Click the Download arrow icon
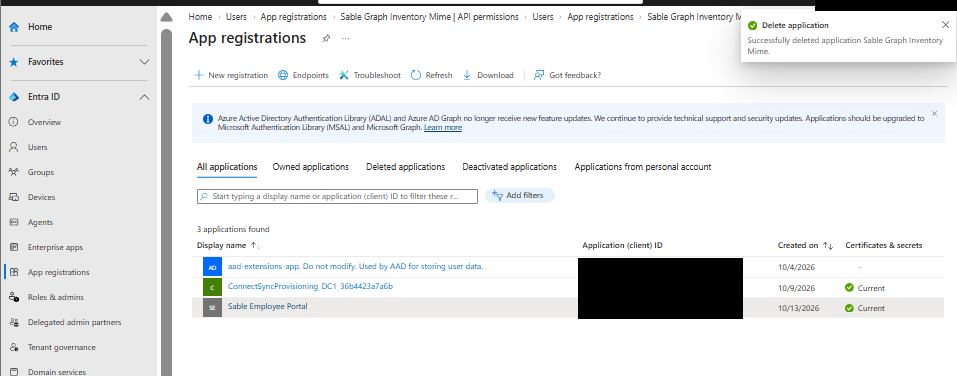 [467, 75]
